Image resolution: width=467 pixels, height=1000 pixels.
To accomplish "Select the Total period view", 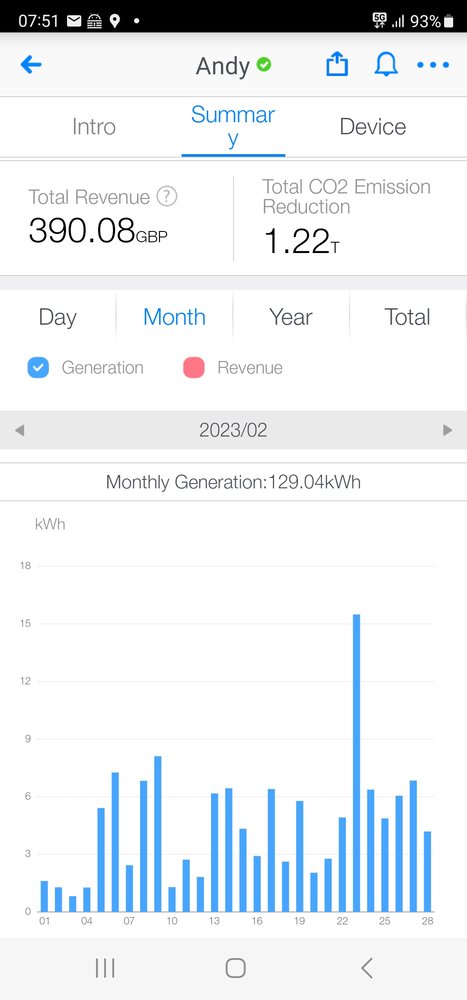I will tap(407, 317).
